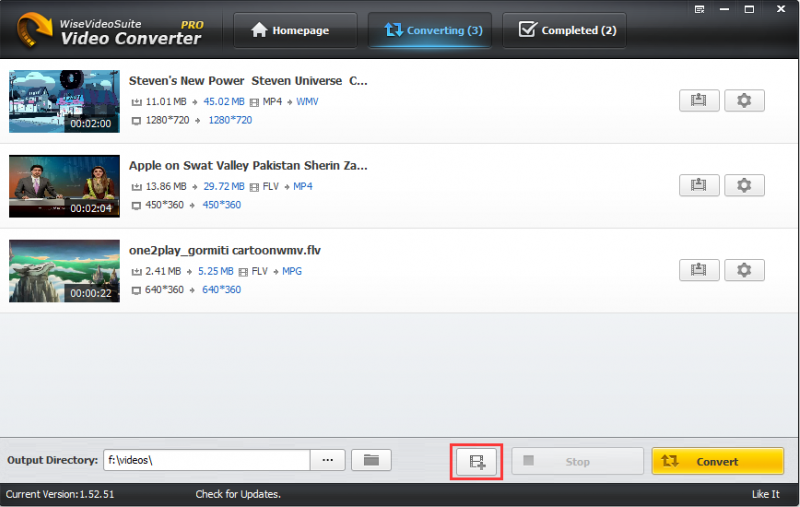Click title "Apple on Swat Valley Pakistan Sherin Za..."
Viewport: 800px width, 507px height.
[248, 166]
